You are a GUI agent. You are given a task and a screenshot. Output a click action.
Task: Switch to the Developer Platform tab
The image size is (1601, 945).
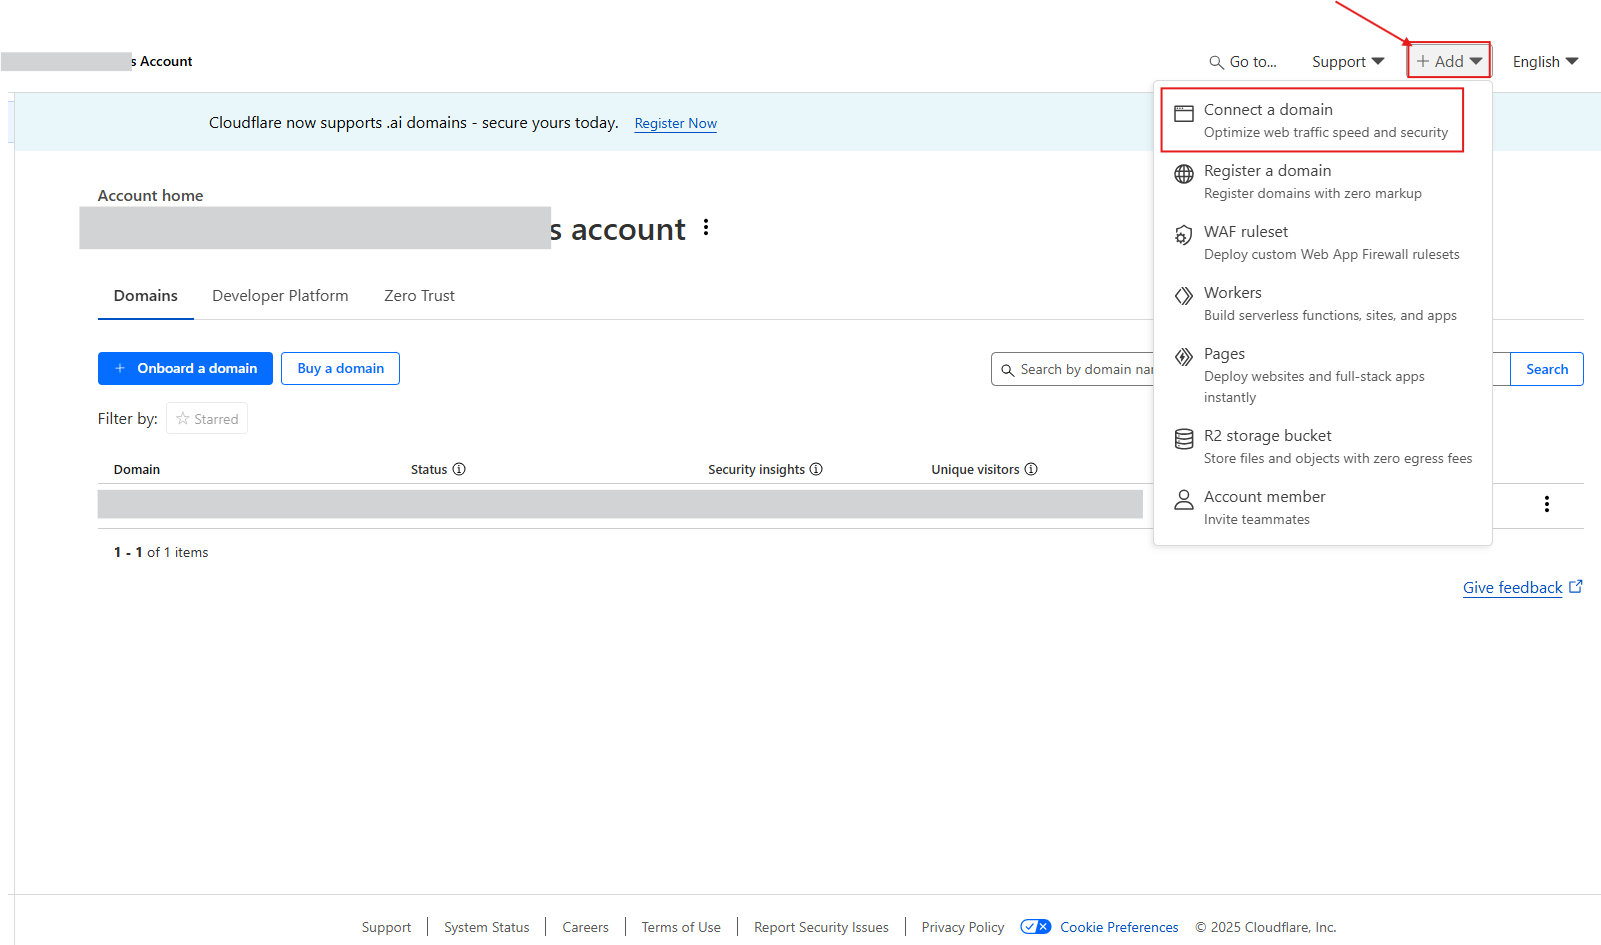point(280,296)
